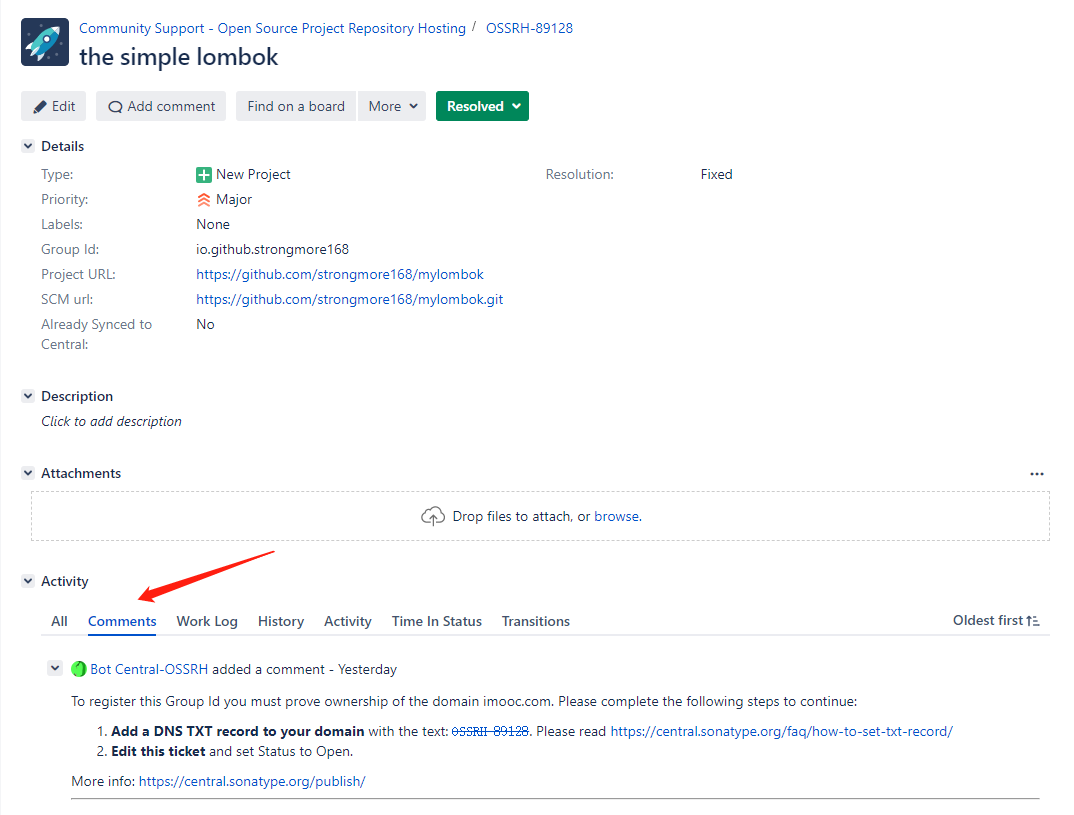
Task: Switch to the Work Log tab
Action: coord(207,621)
